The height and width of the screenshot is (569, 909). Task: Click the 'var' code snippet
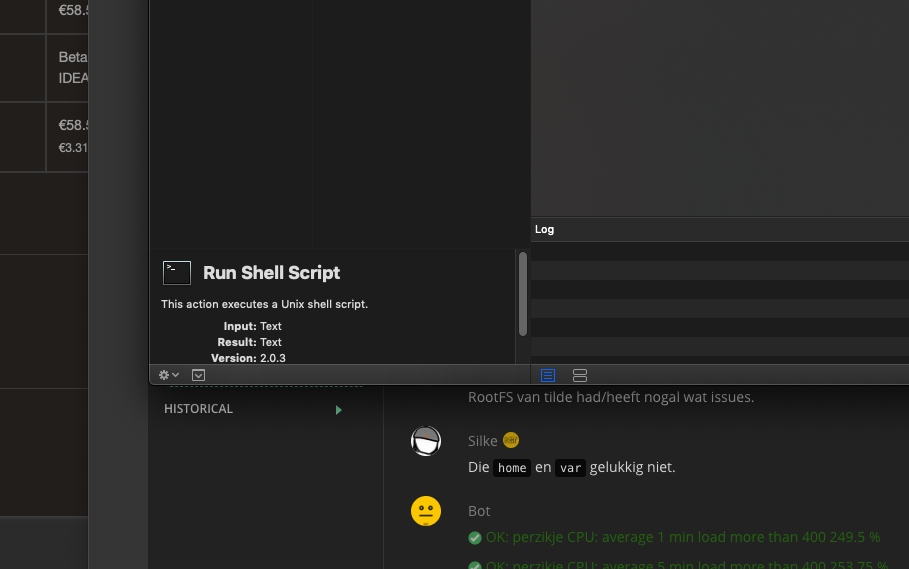point(570,468)
